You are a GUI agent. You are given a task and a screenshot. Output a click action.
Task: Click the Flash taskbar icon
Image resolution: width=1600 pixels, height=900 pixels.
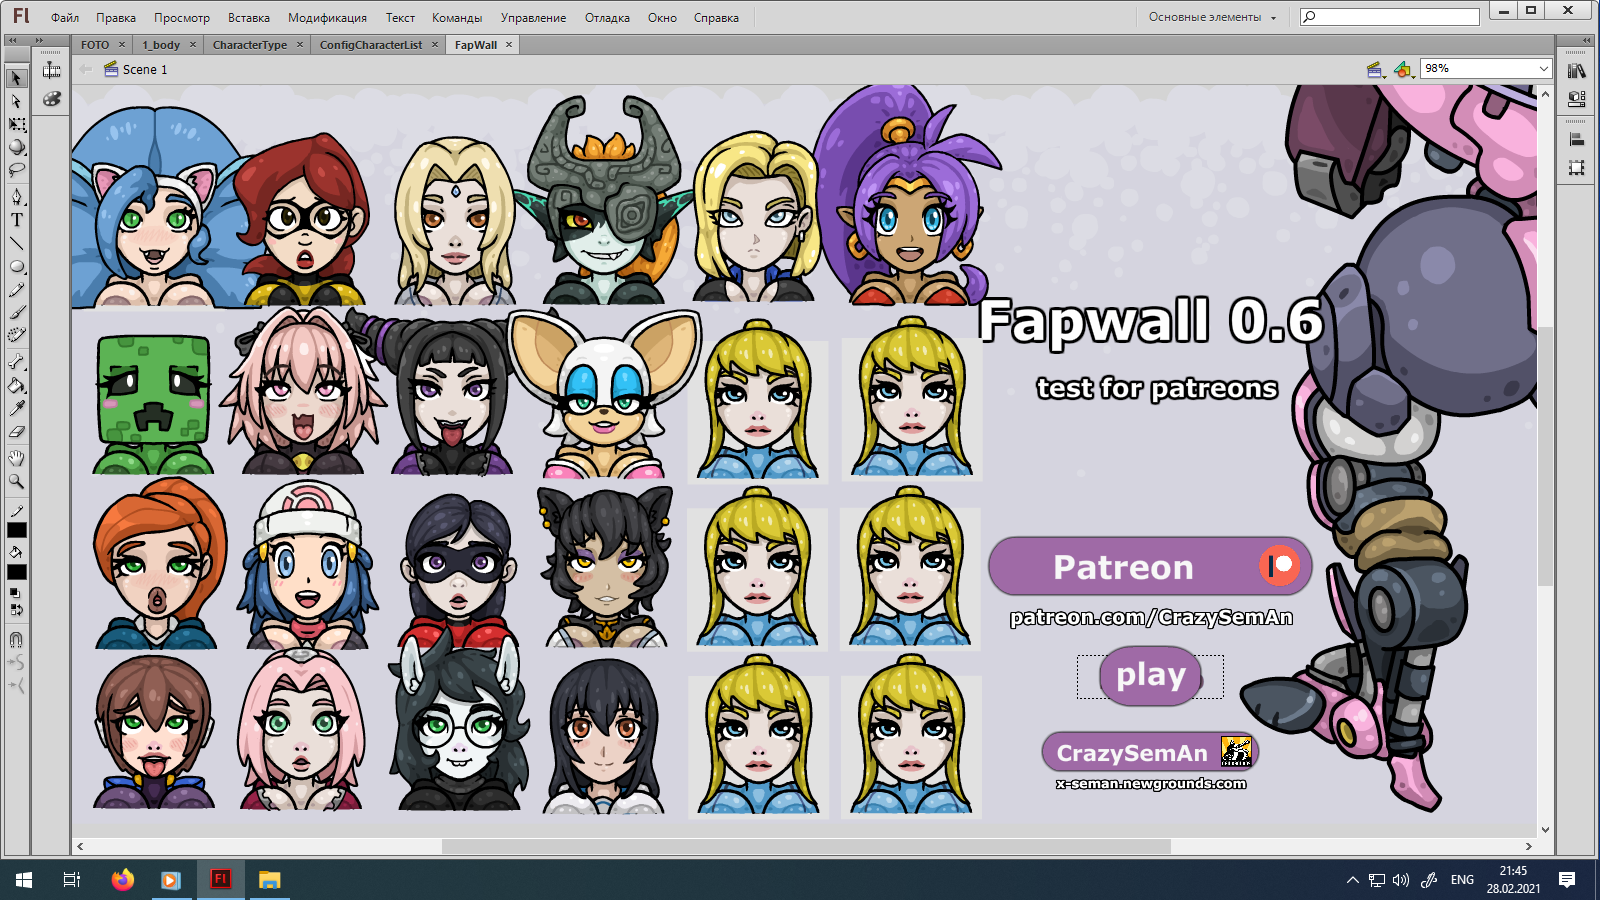point(220,879)
